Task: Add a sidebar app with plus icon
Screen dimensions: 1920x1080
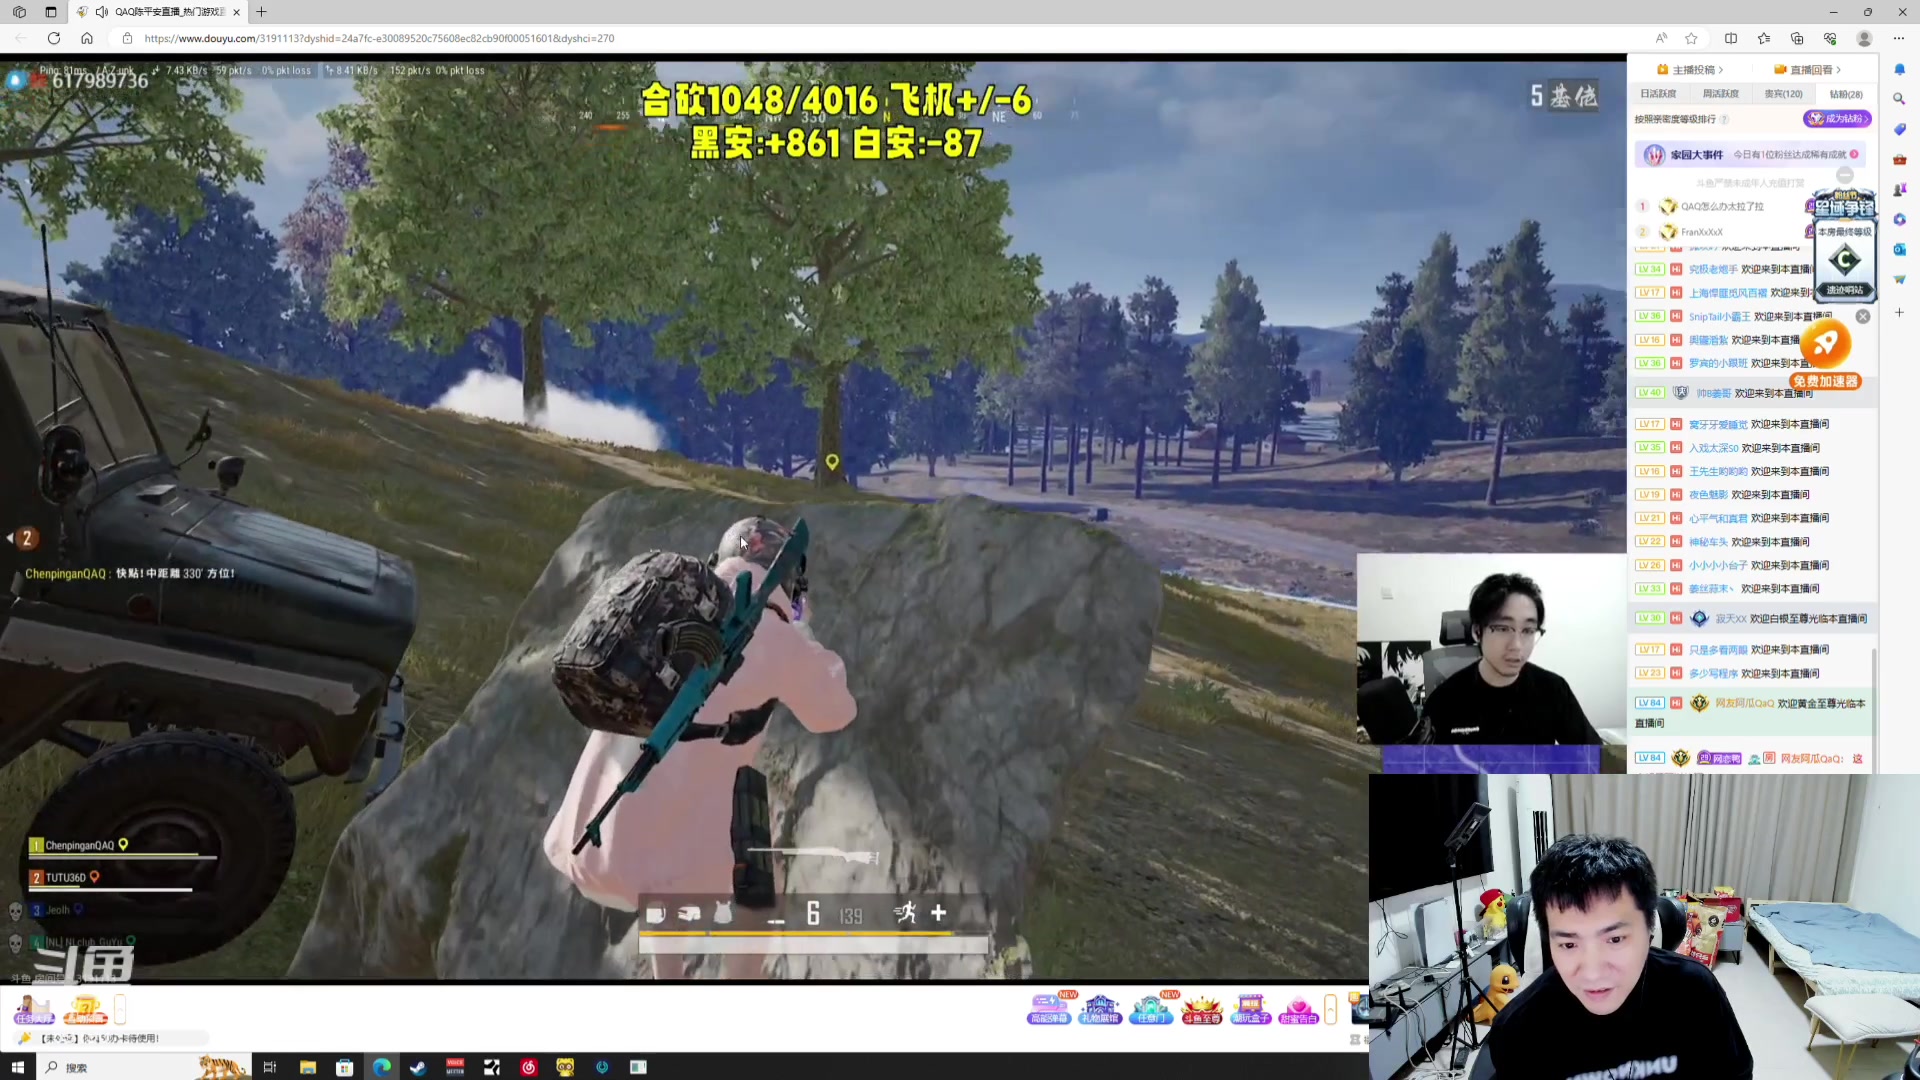Action: (1899, 313)
